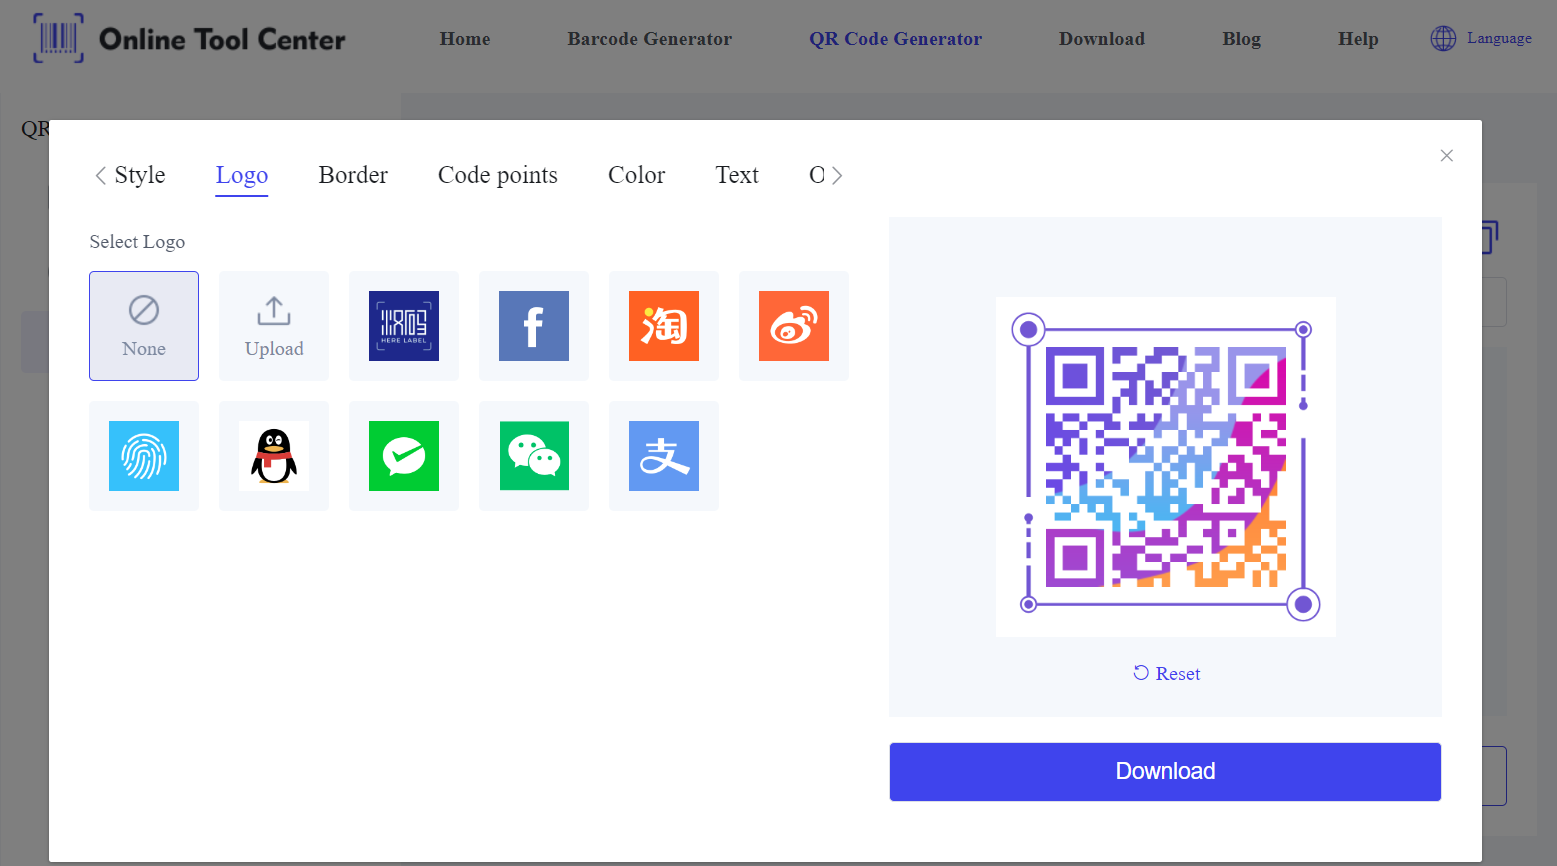Open the Language selector

[x=1481, y=38]
